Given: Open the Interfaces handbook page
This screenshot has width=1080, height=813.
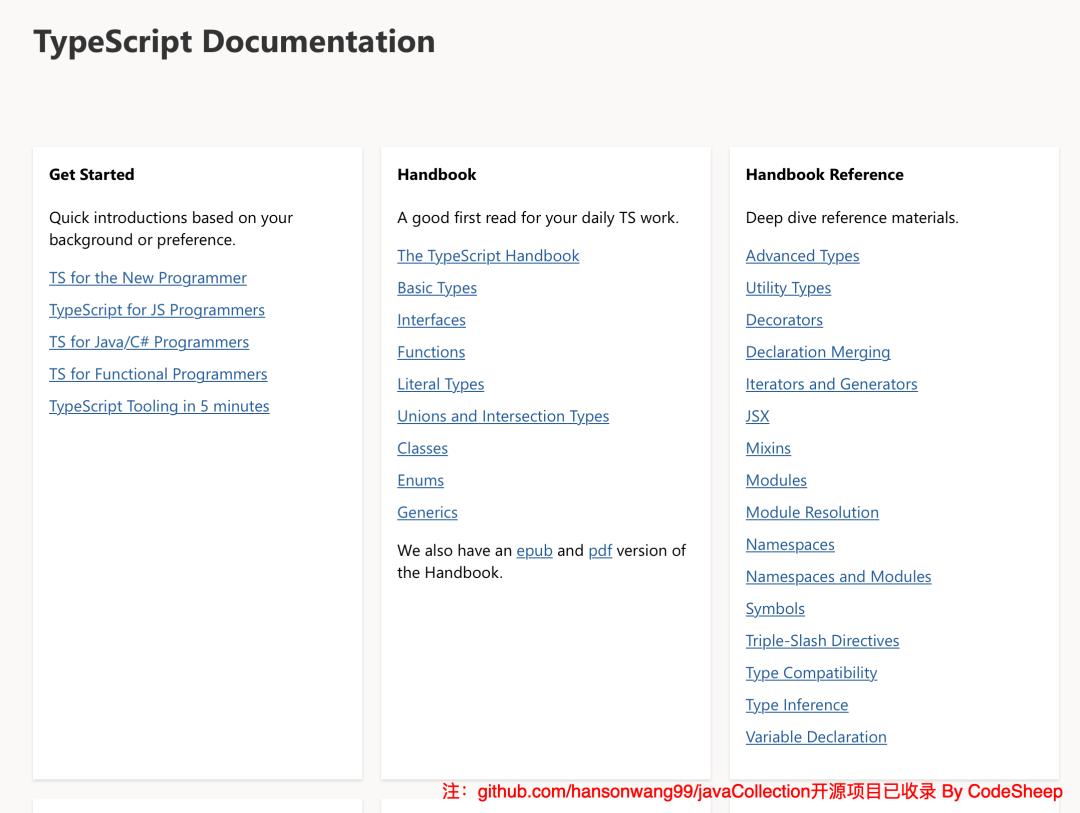Looking at the screenshot, I should coord(431,320).
